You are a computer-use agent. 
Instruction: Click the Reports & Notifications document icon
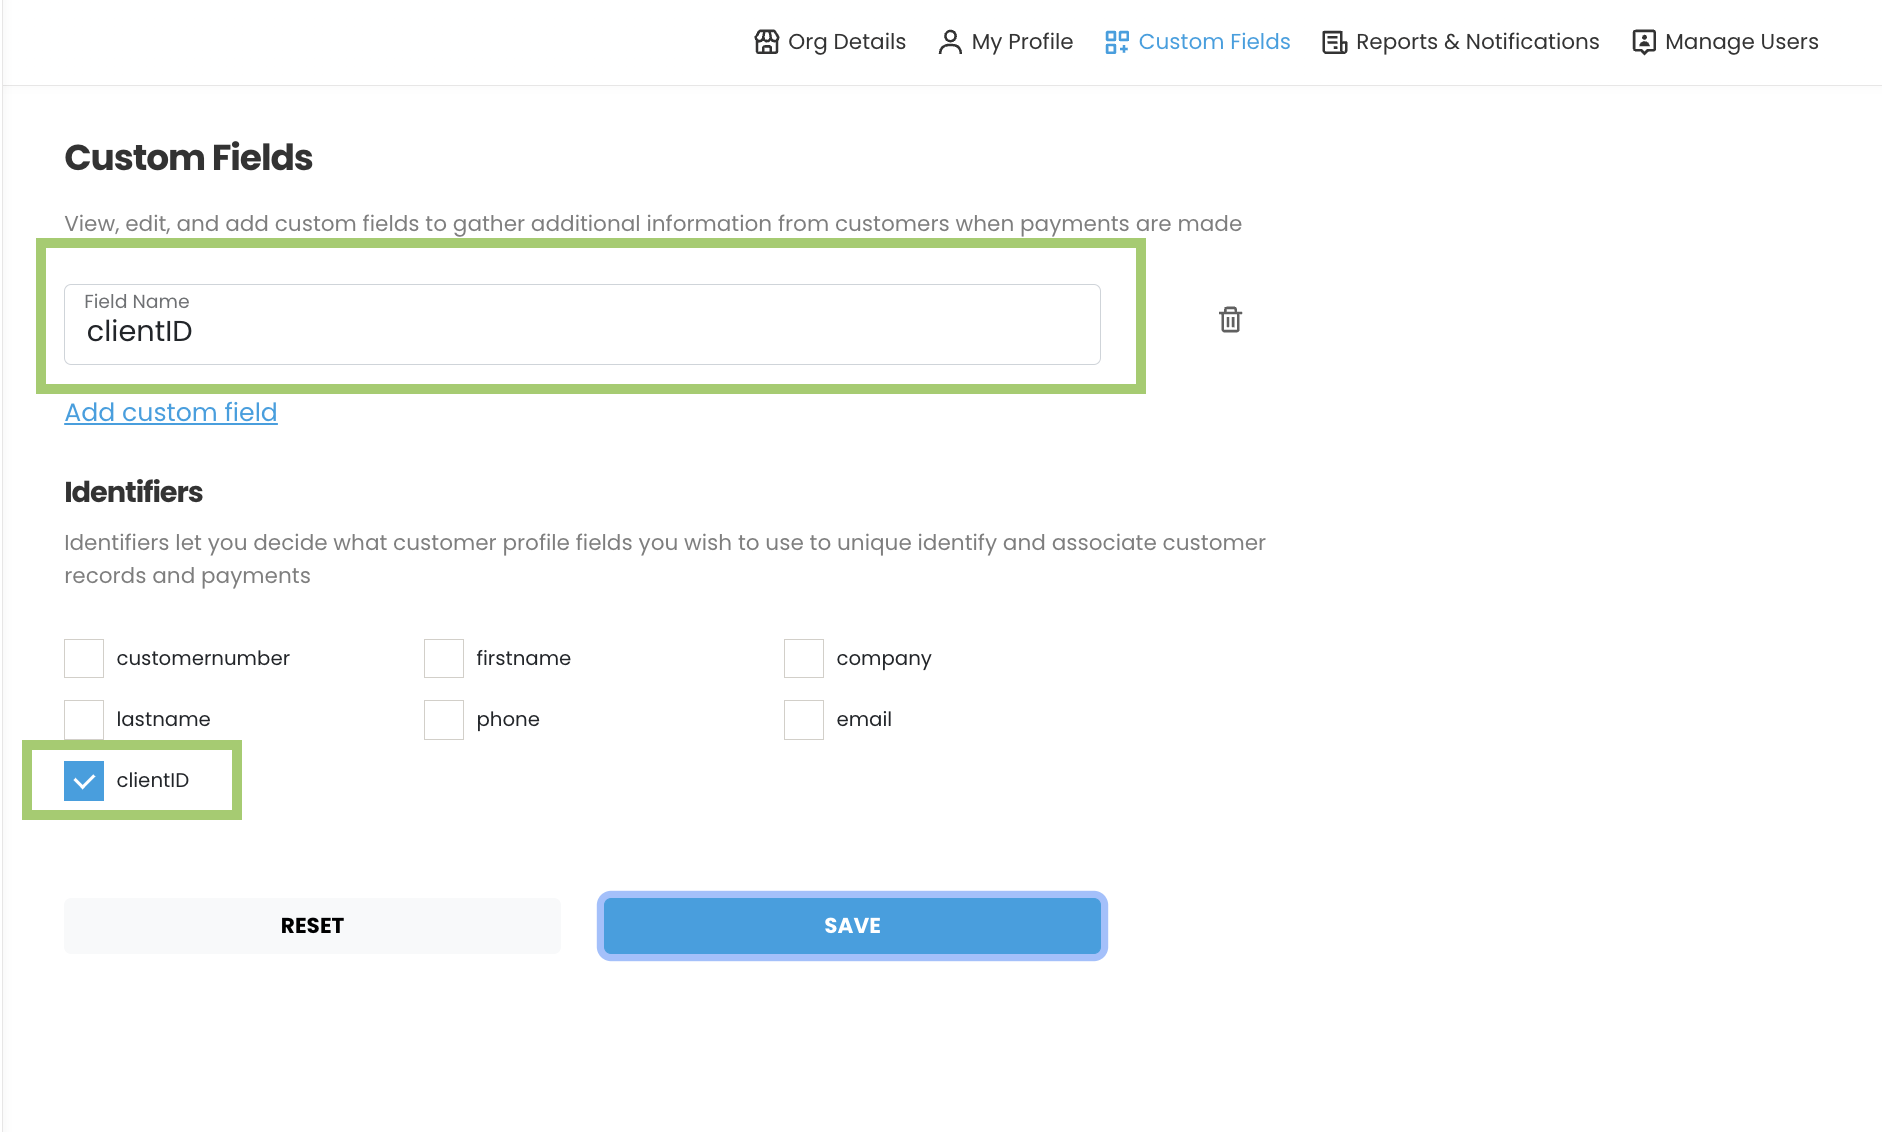coord(1333,42)
